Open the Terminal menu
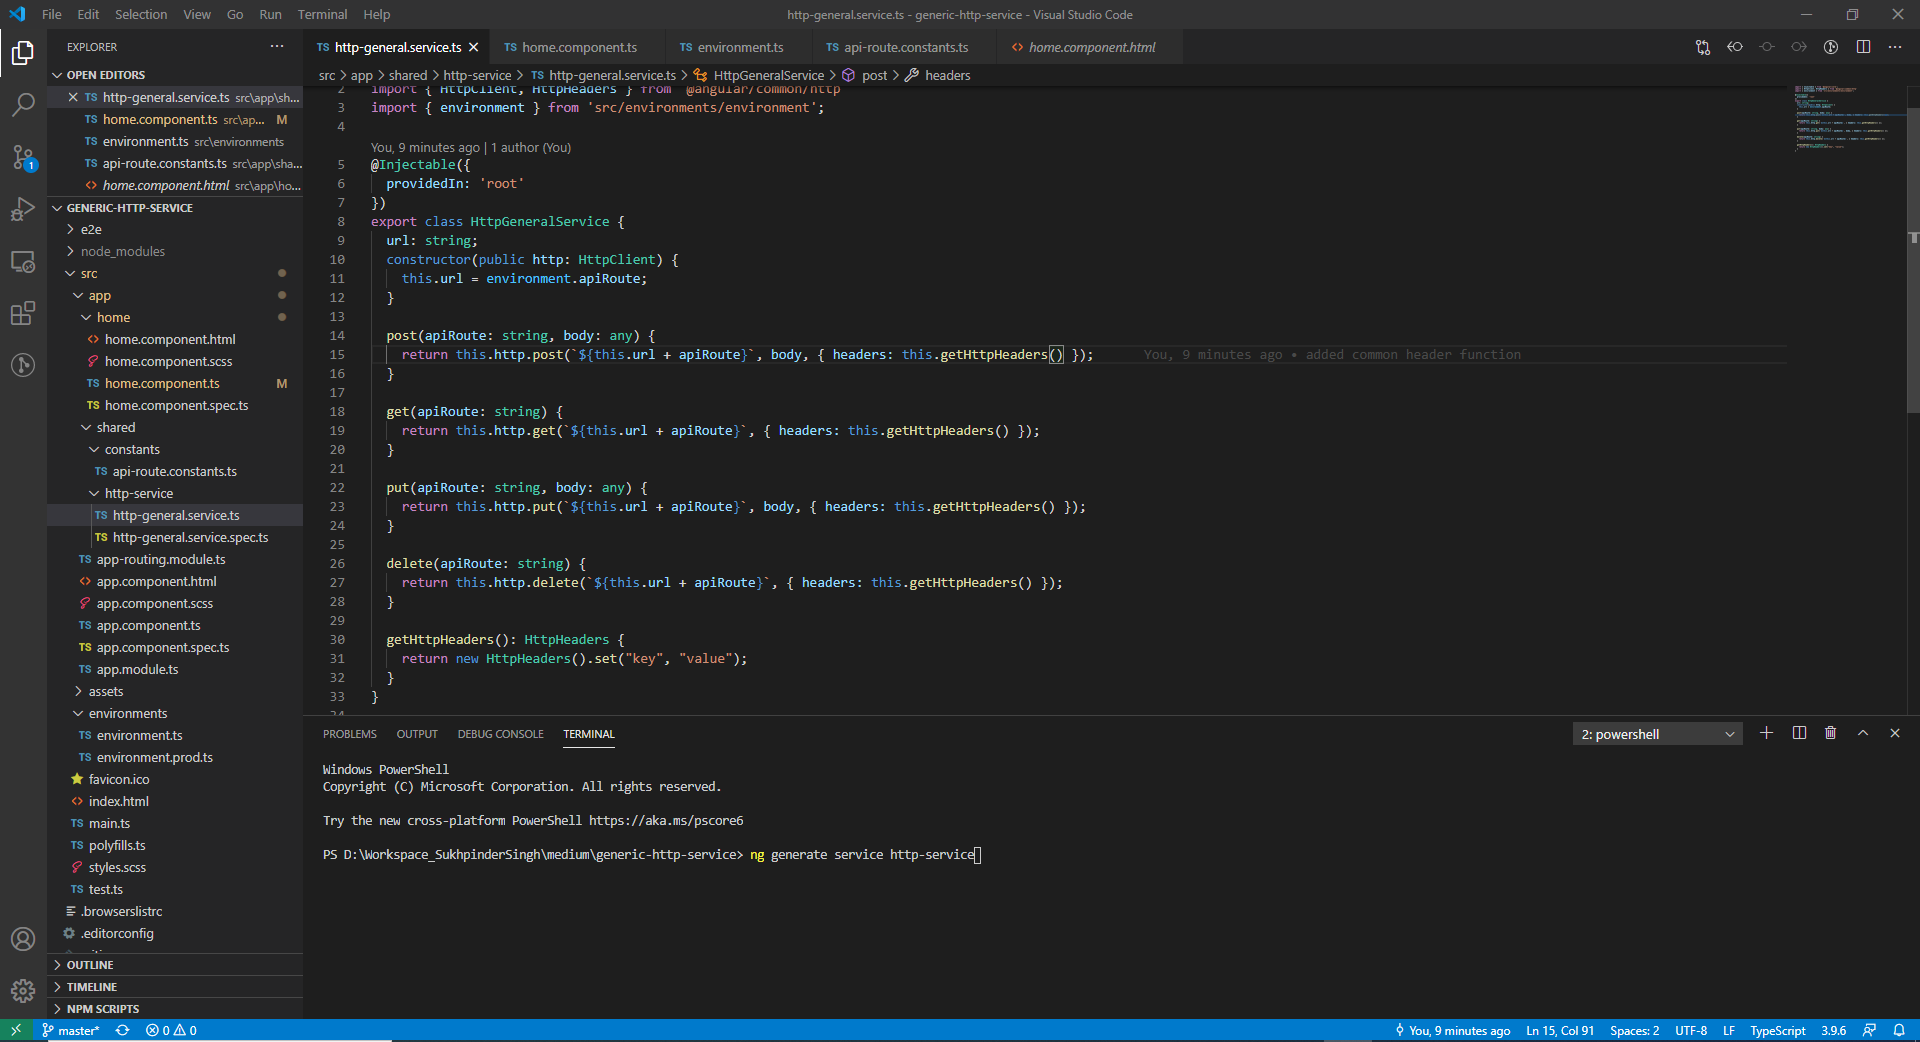The image size is (1920, 1042). point(321,14)
